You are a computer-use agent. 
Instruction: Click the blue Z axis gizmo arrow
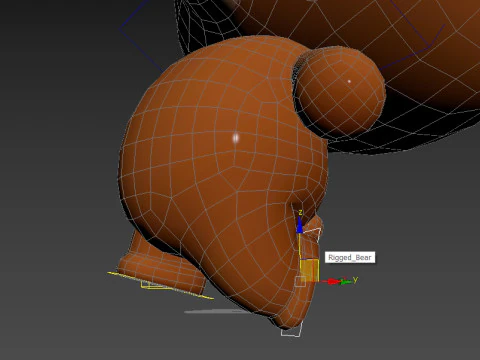(x=300, y=225)
